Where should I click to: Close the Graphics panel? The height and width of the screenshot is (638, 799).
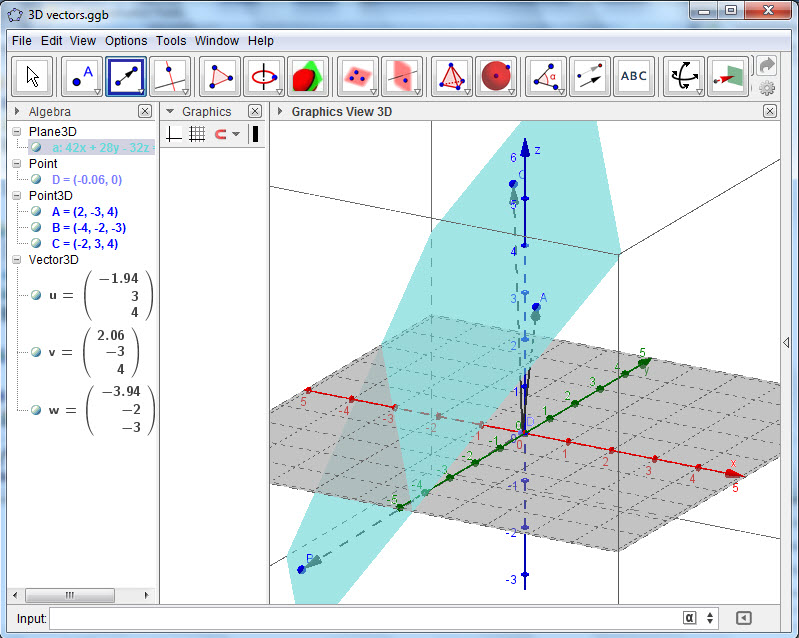pos(255,111)
